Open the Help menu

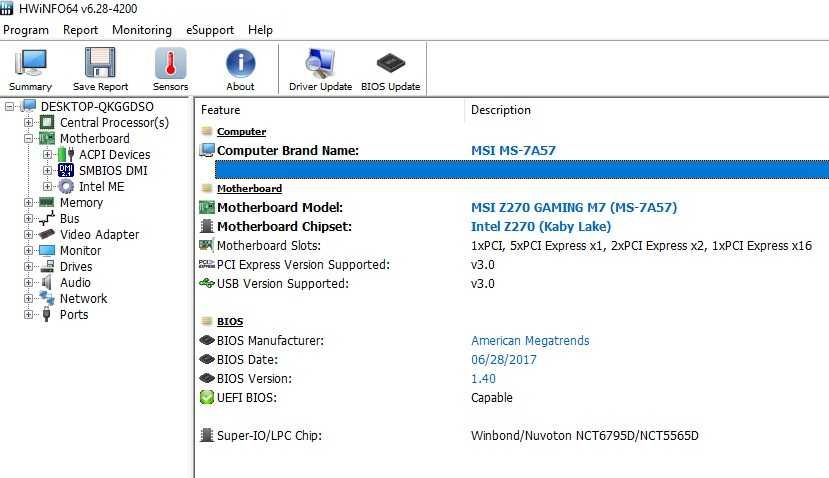(260, 30)
